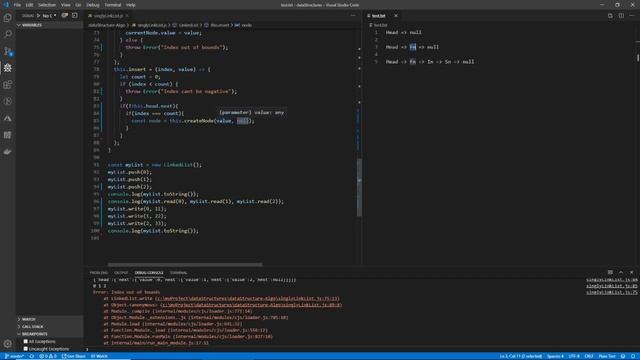640x360 pixels.
Task: Close the bottom panel
Action: (631, 272)
